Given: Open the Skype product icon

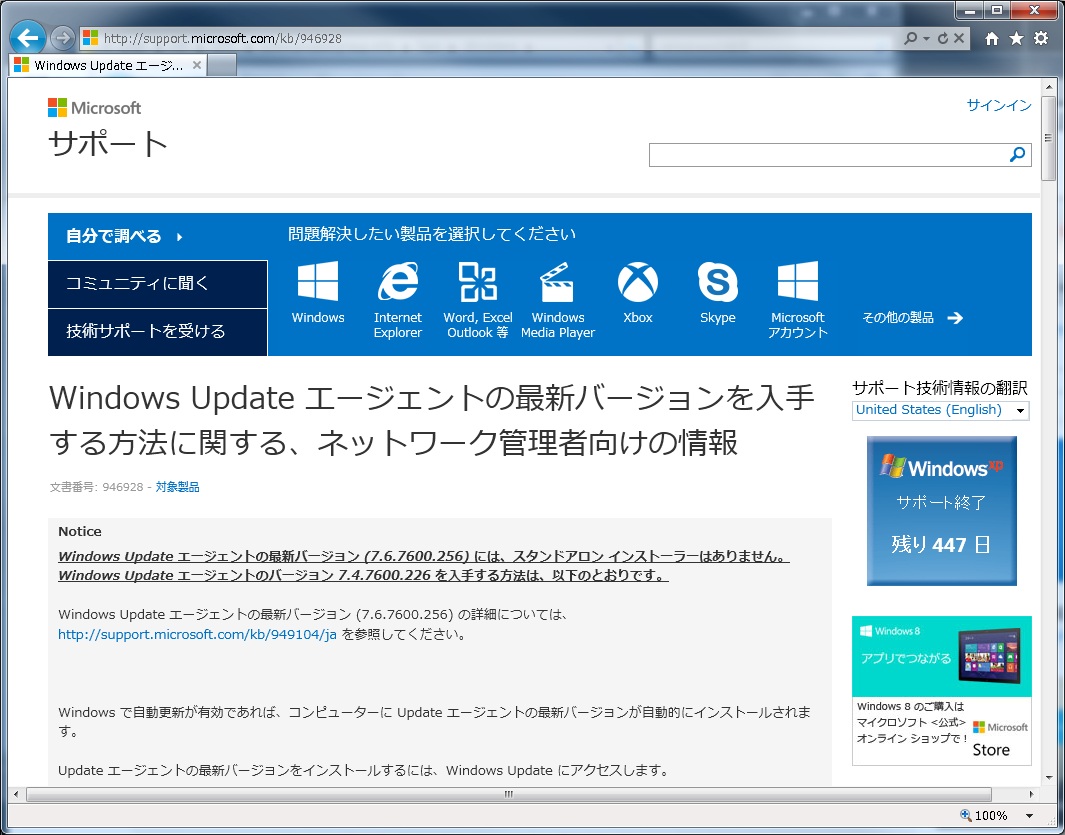Looking at the screenshot, I should point(717,282).
